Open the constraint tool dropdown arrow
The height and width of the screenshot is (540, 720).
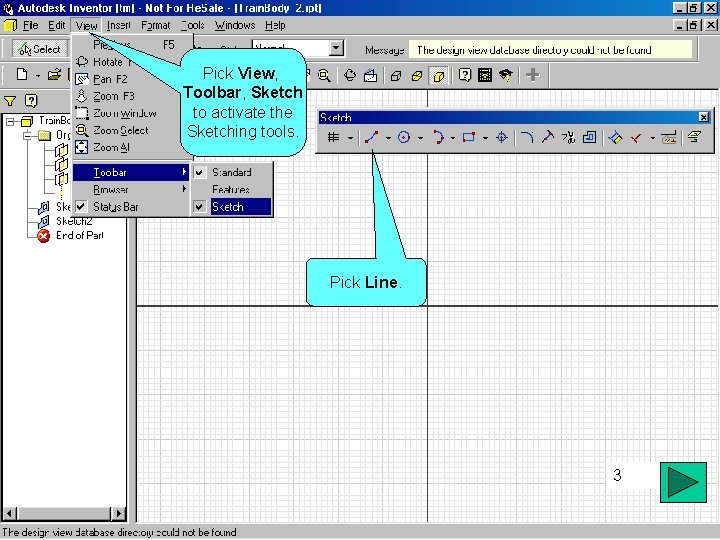[x=652, y=137]
